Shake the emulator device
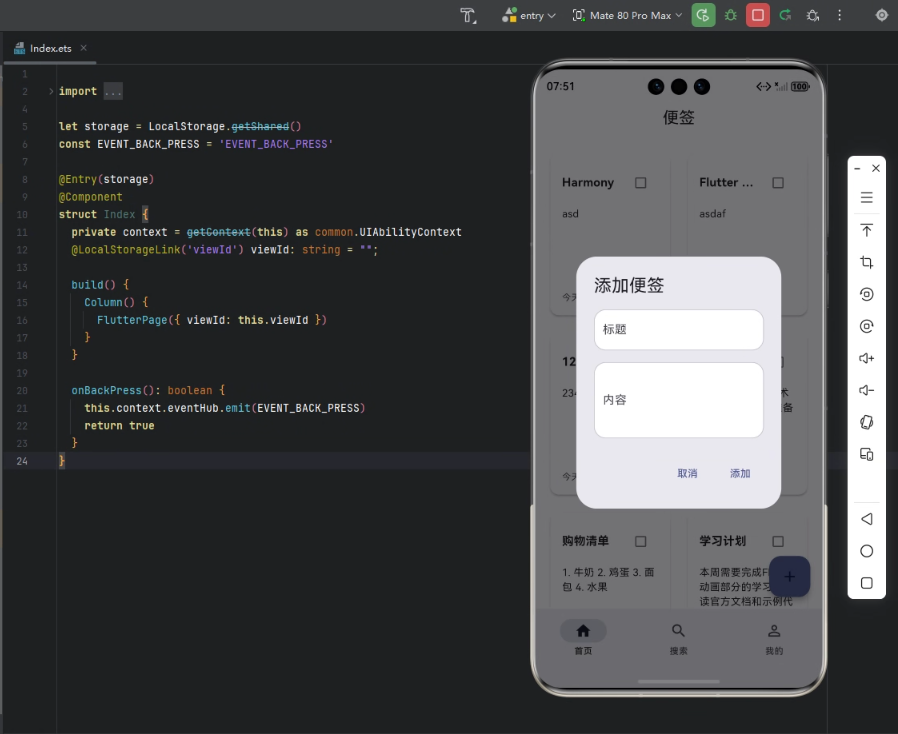This screenshot has width=898, height=734. (x=867, y=423)
